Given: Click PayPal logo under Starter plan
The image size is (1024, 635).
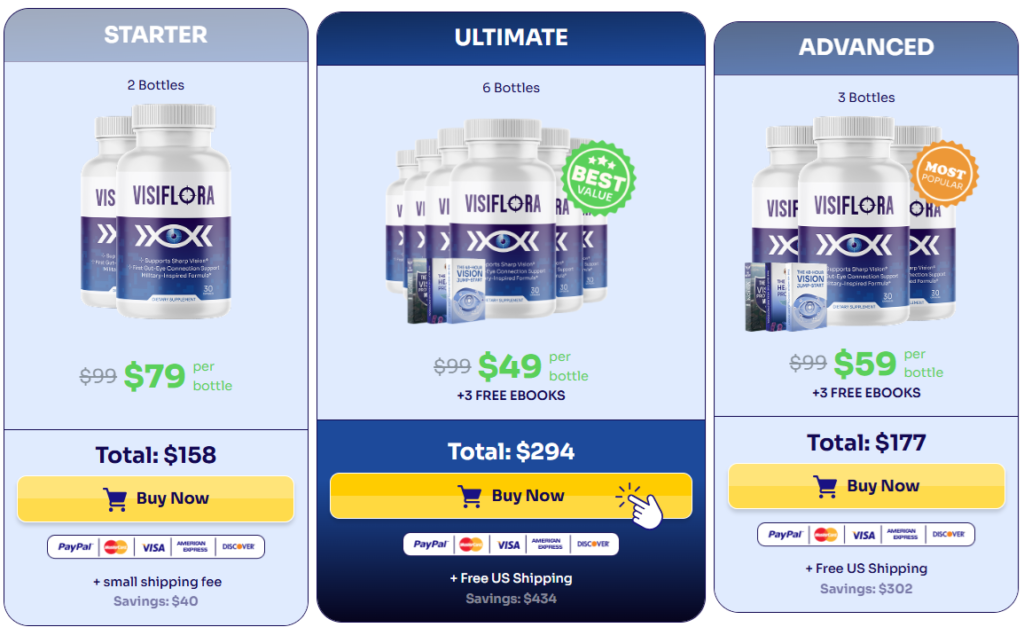Looking at the screenshot, I should click(x=74, y=547).
